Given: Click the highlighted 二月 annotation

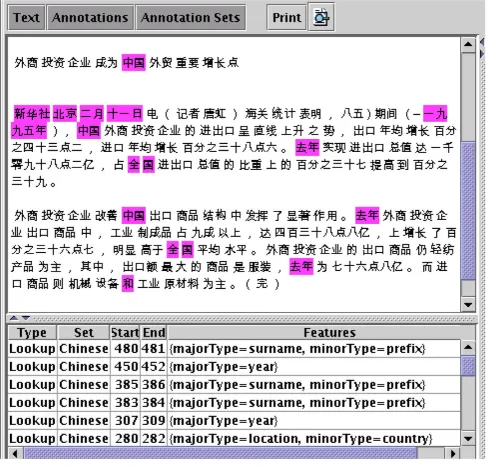Looking at the screenshot, I should click(x=92, y=113).
